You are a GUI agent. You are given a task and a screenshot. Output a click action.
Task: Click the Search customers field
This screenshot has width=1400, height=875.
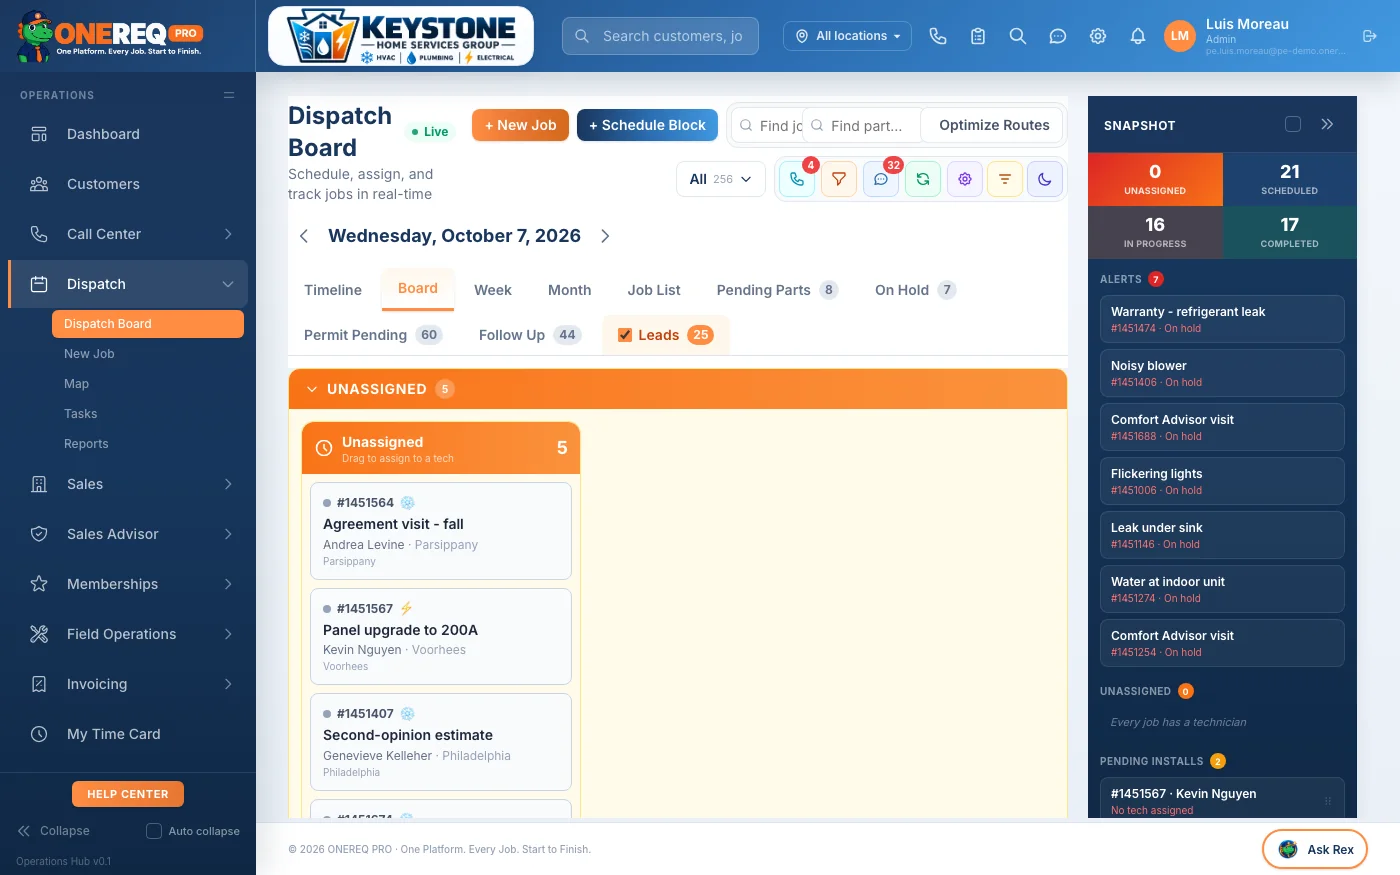tap(660, 36)
